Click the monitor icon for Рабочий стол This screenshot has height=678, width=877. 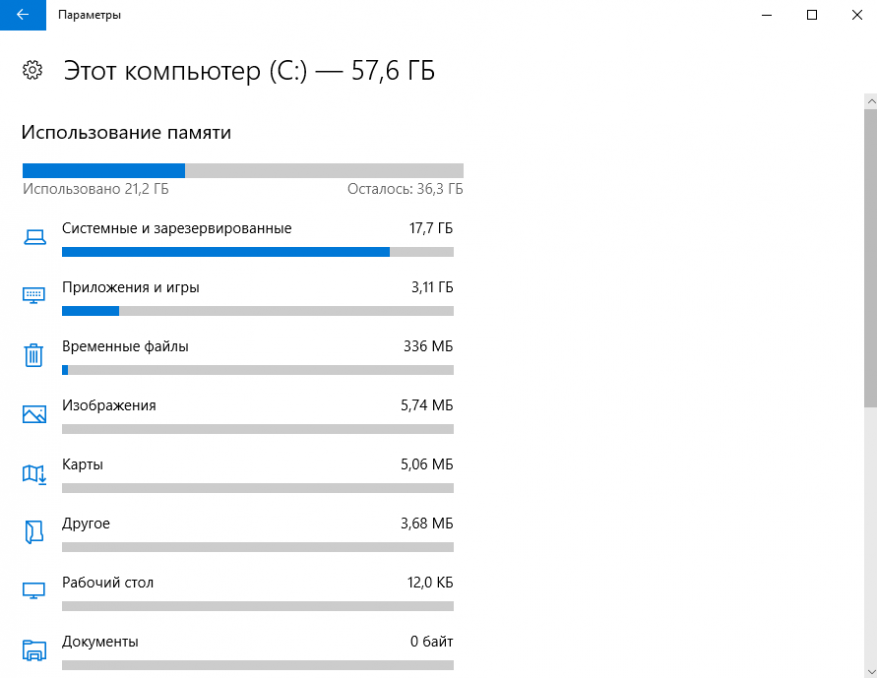[34, 590]
